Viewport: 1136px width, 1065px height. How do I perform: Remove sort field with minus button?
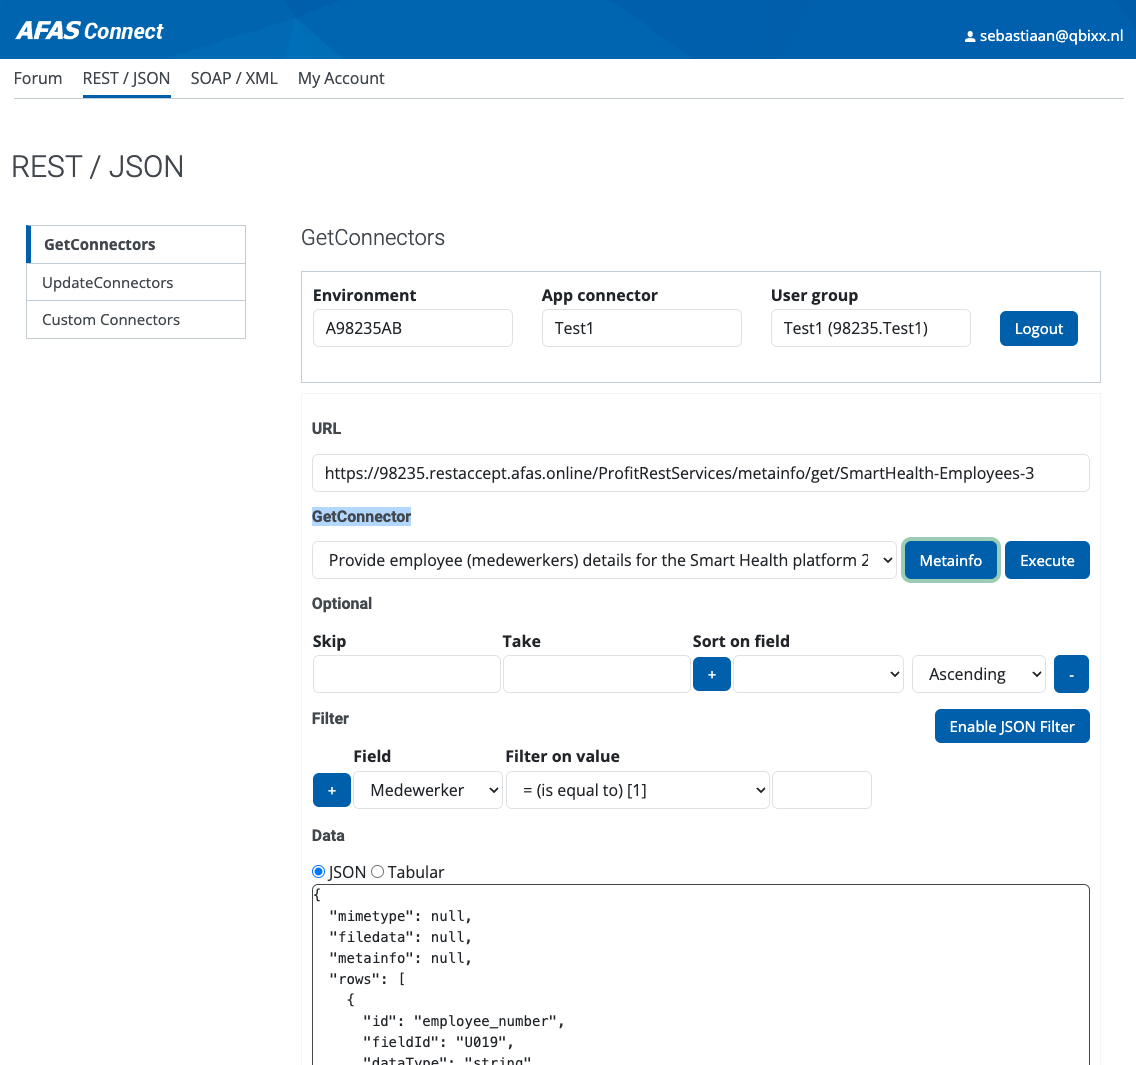click(x=1071, y=674)
